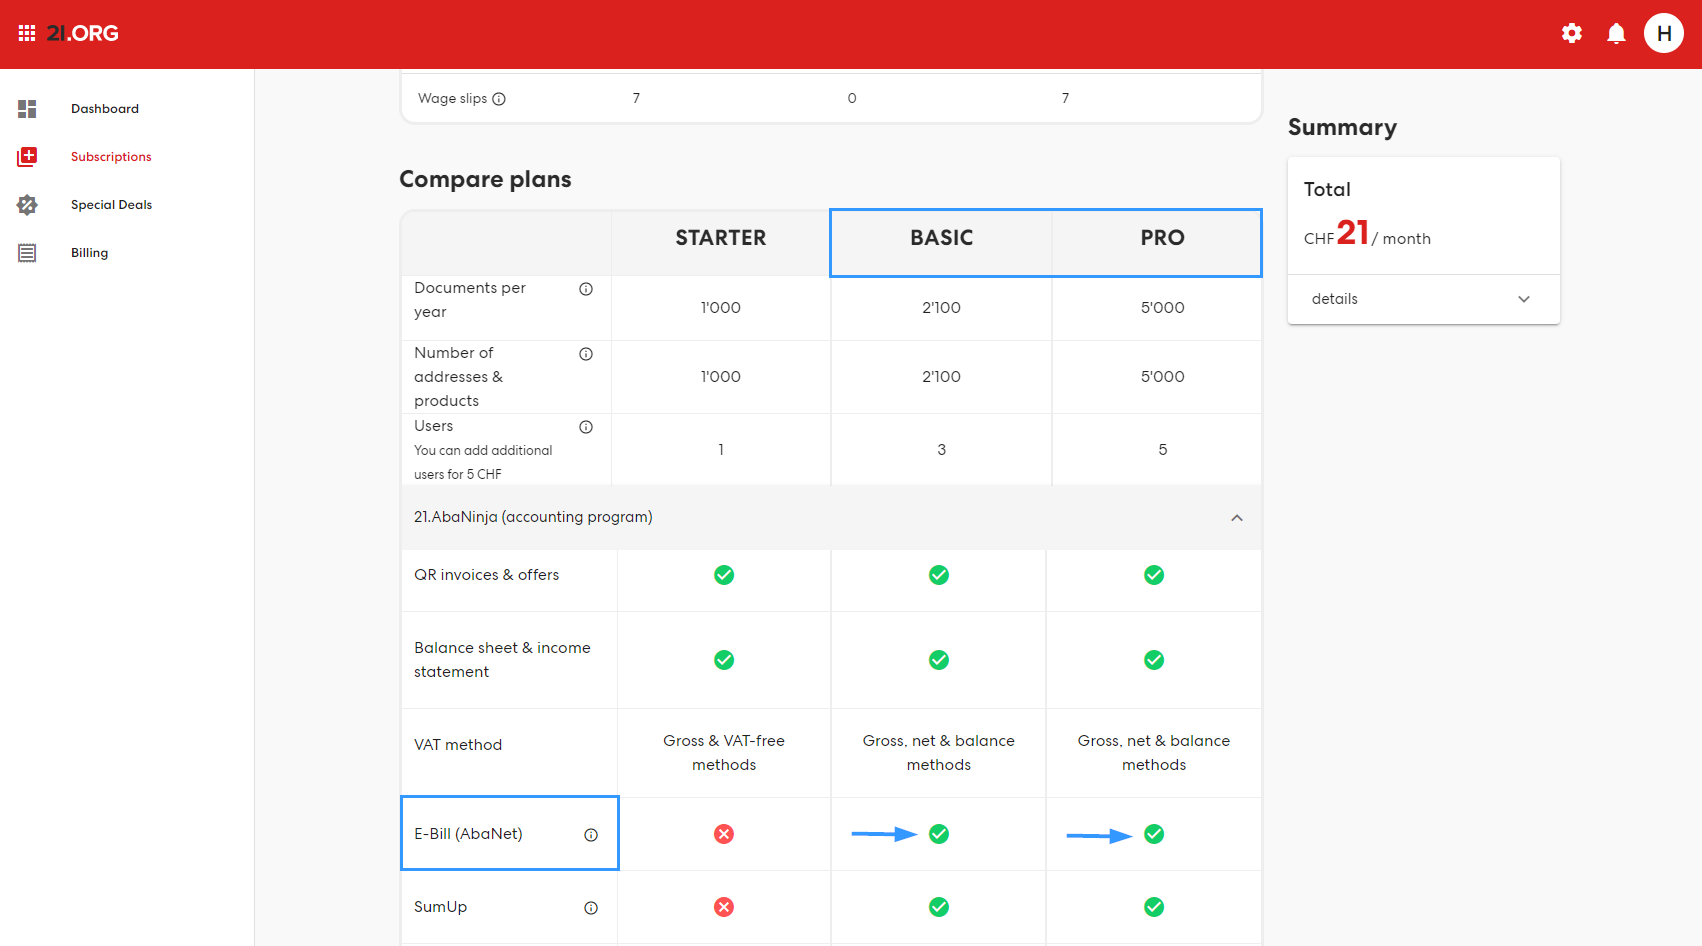Show info for Number of addresses & products
The width and height of the screenshot is (1702, 946).
coord(586,354)
